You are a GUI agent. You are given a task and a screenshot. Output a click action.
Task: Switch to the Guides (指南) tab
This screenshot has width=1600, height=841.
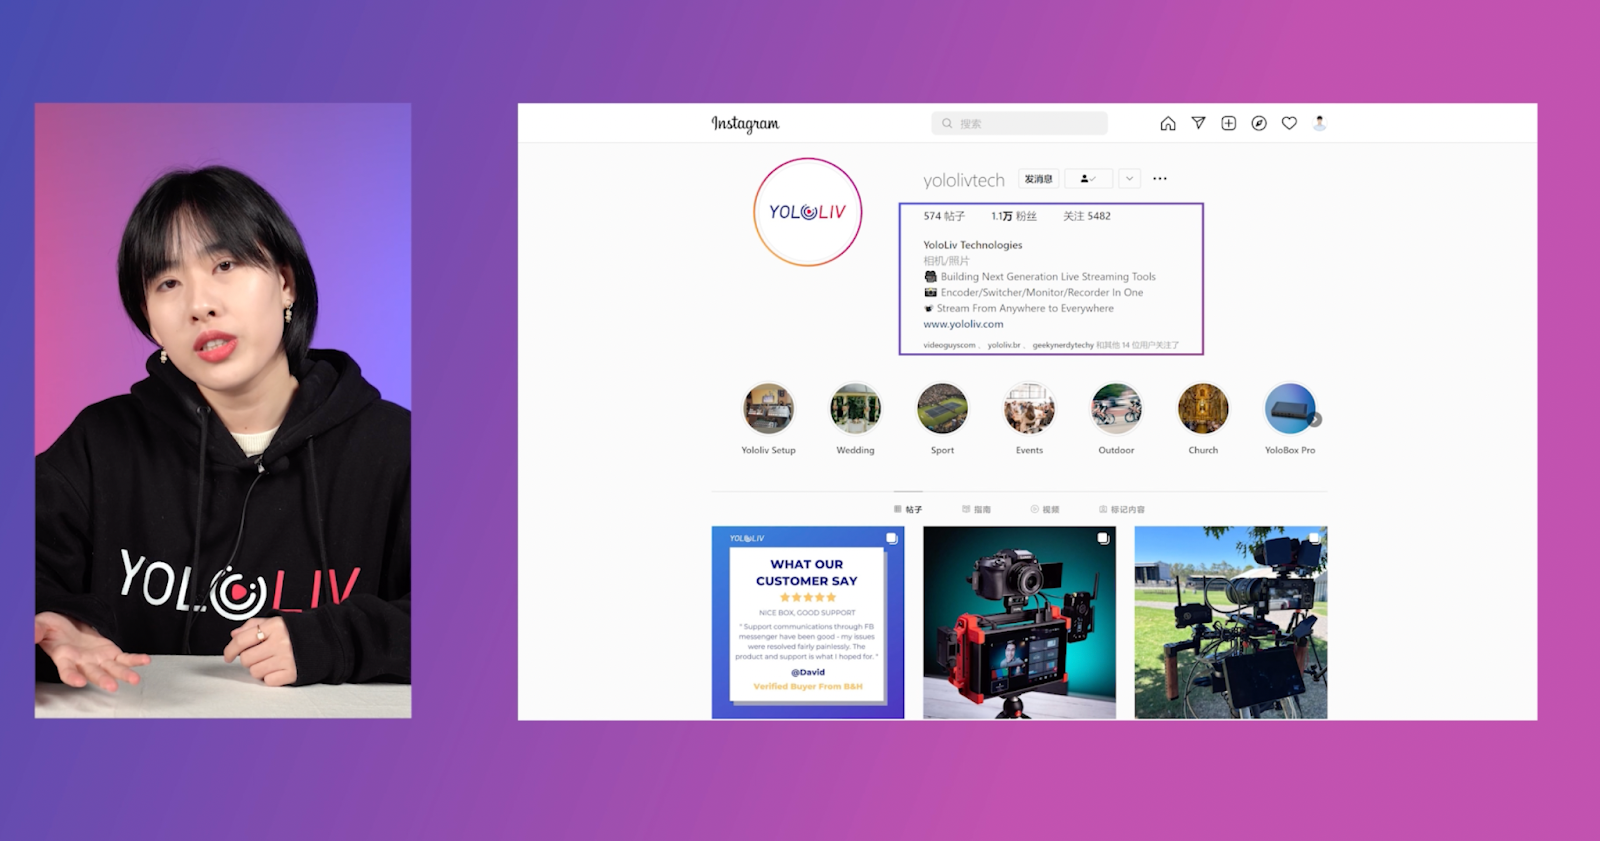(x=976, y=509)
